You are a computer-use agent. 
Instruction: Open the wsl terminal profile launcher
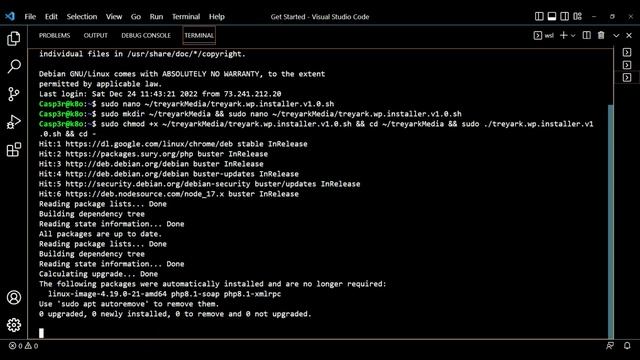click(544, 36)
